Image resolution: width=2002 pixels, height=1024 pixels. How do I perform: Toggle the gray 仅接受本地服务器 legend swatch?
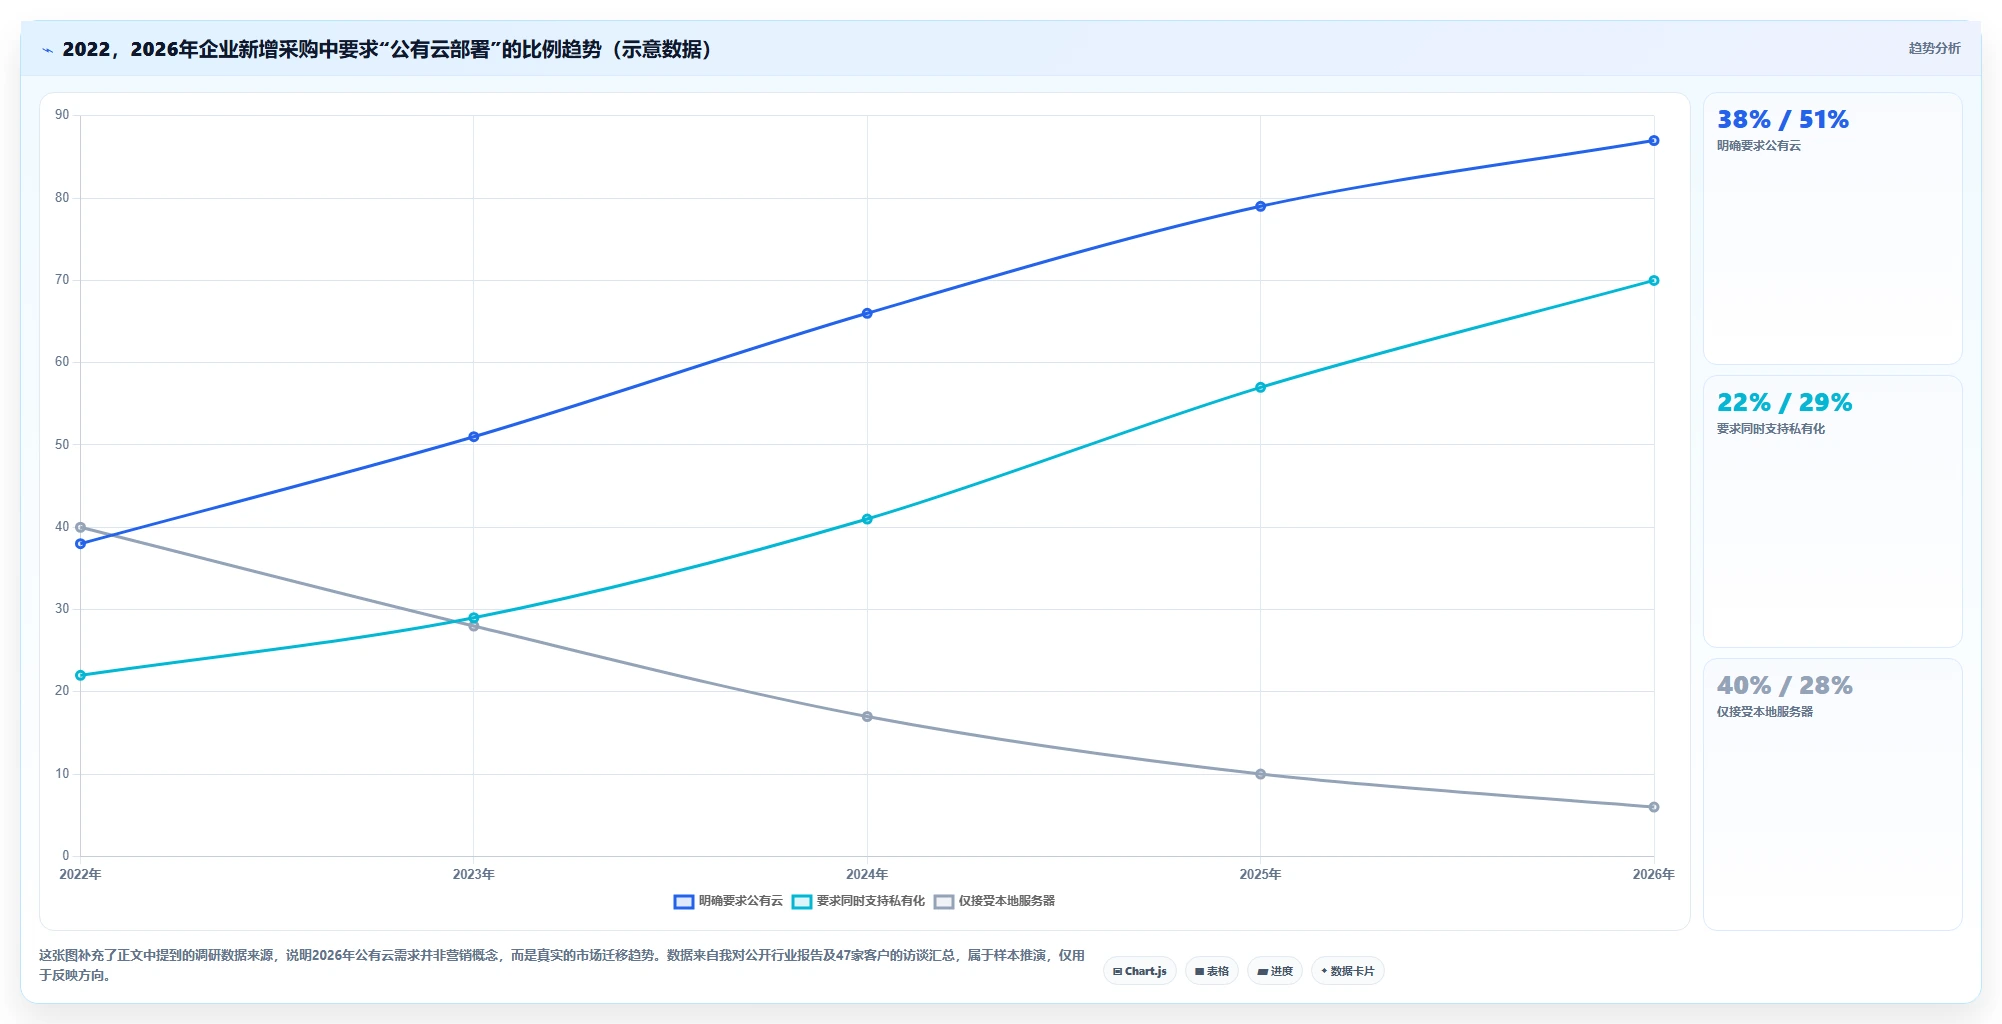click(x=944, y=902)
